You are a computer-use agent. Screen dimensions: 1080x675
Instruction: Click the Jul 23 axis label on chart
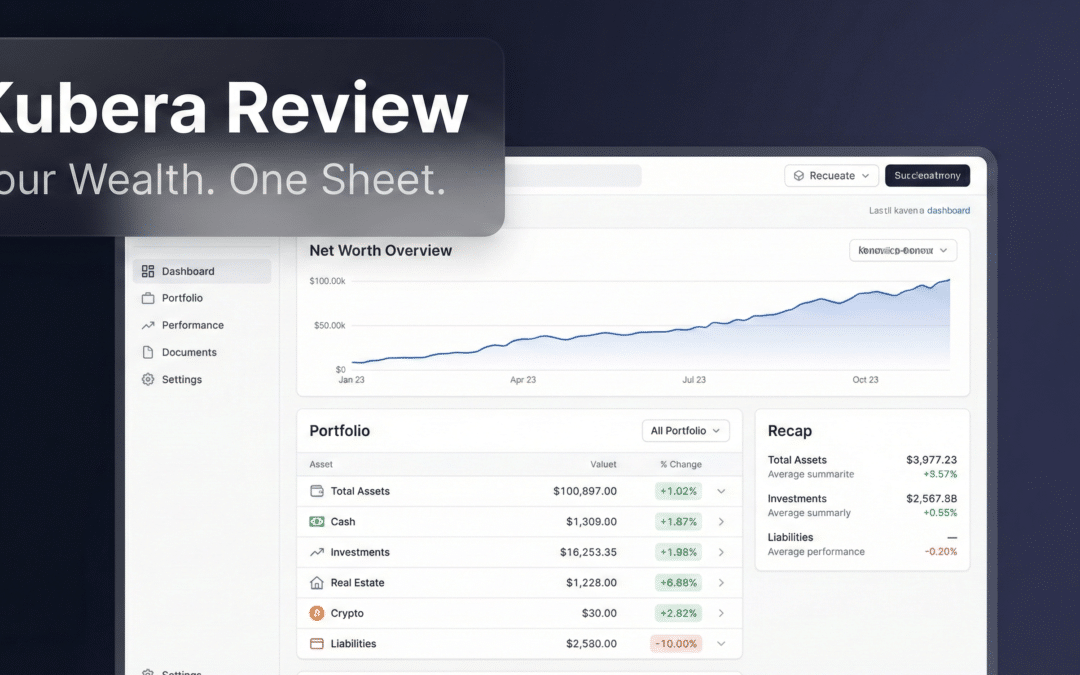[694, 380]
